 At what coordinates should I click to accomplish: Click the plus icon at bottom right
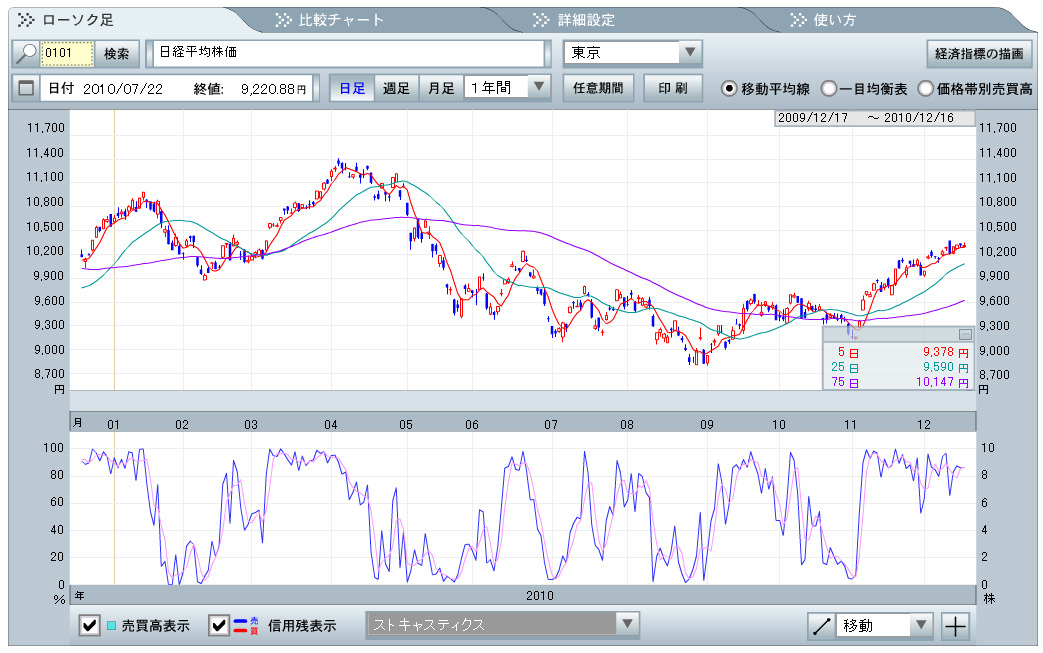coord(956,626)
